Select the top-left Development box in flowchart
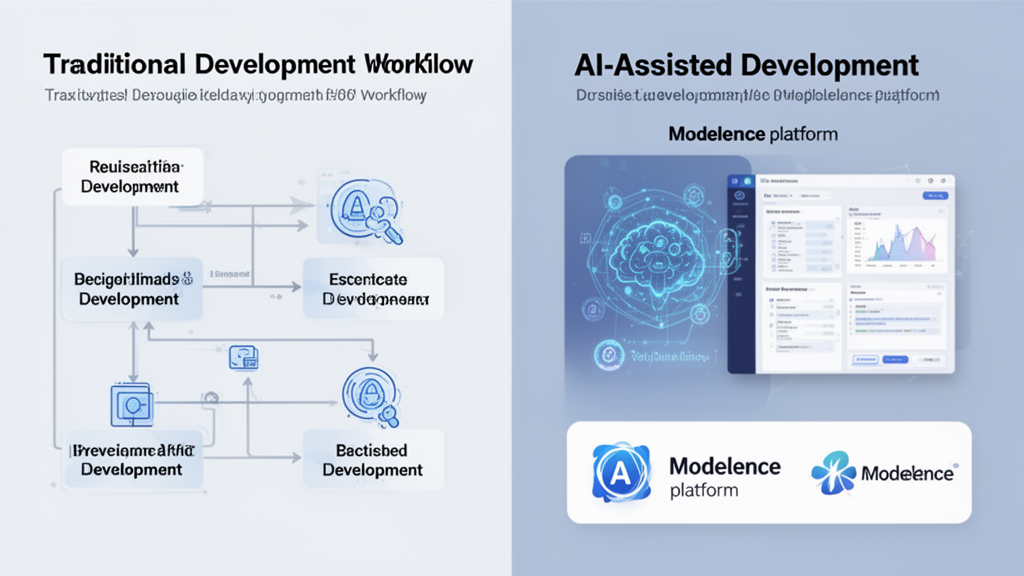1024x576 pixels. [132, 176]
